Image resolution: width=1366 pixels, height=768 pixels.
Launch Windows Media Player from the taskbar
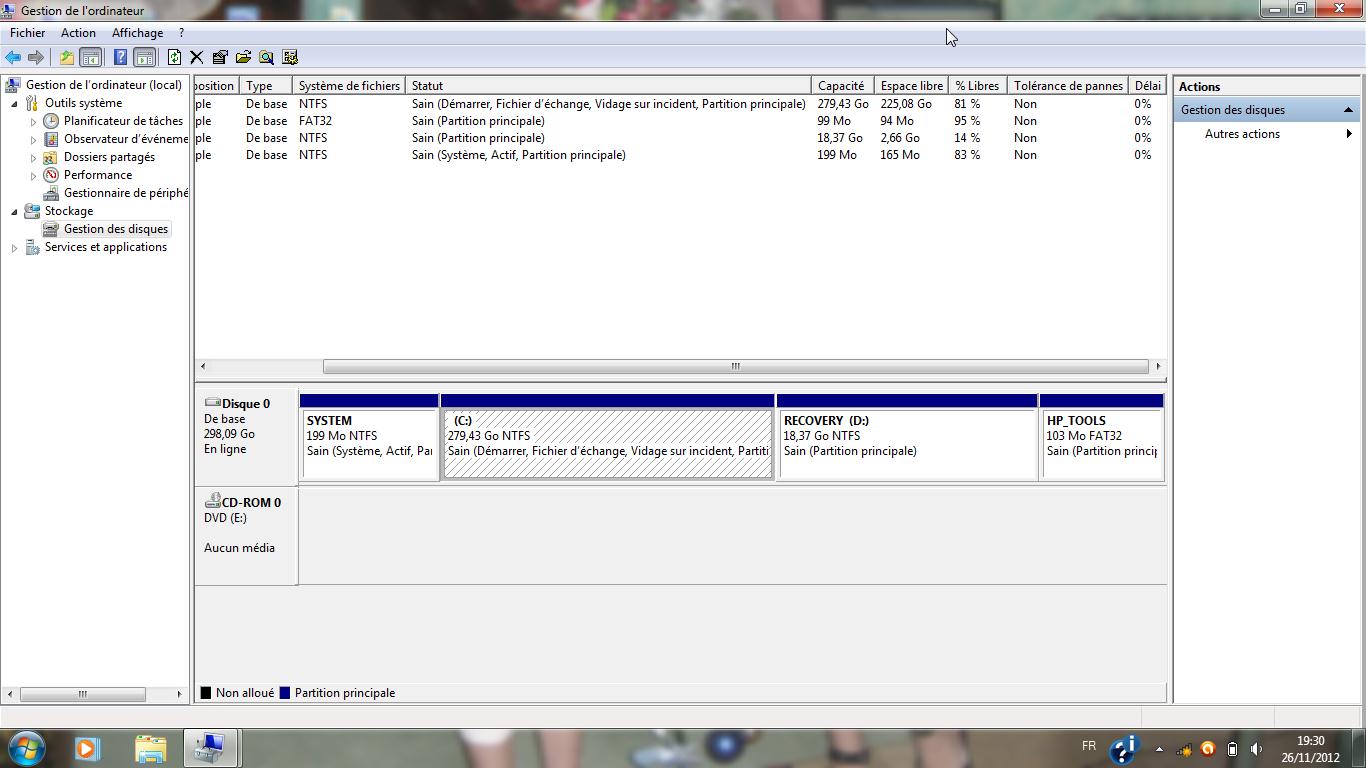87,748
